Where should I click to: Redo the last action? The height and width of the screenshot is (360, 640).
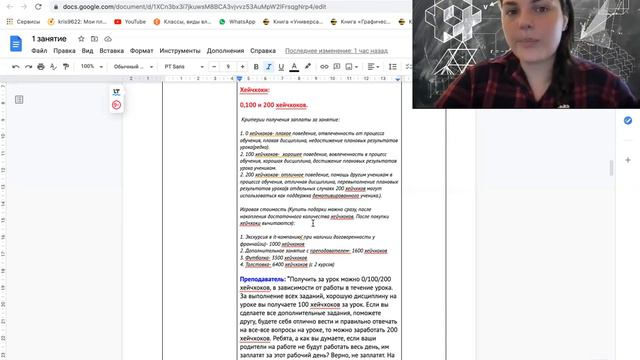click(28, 67)
